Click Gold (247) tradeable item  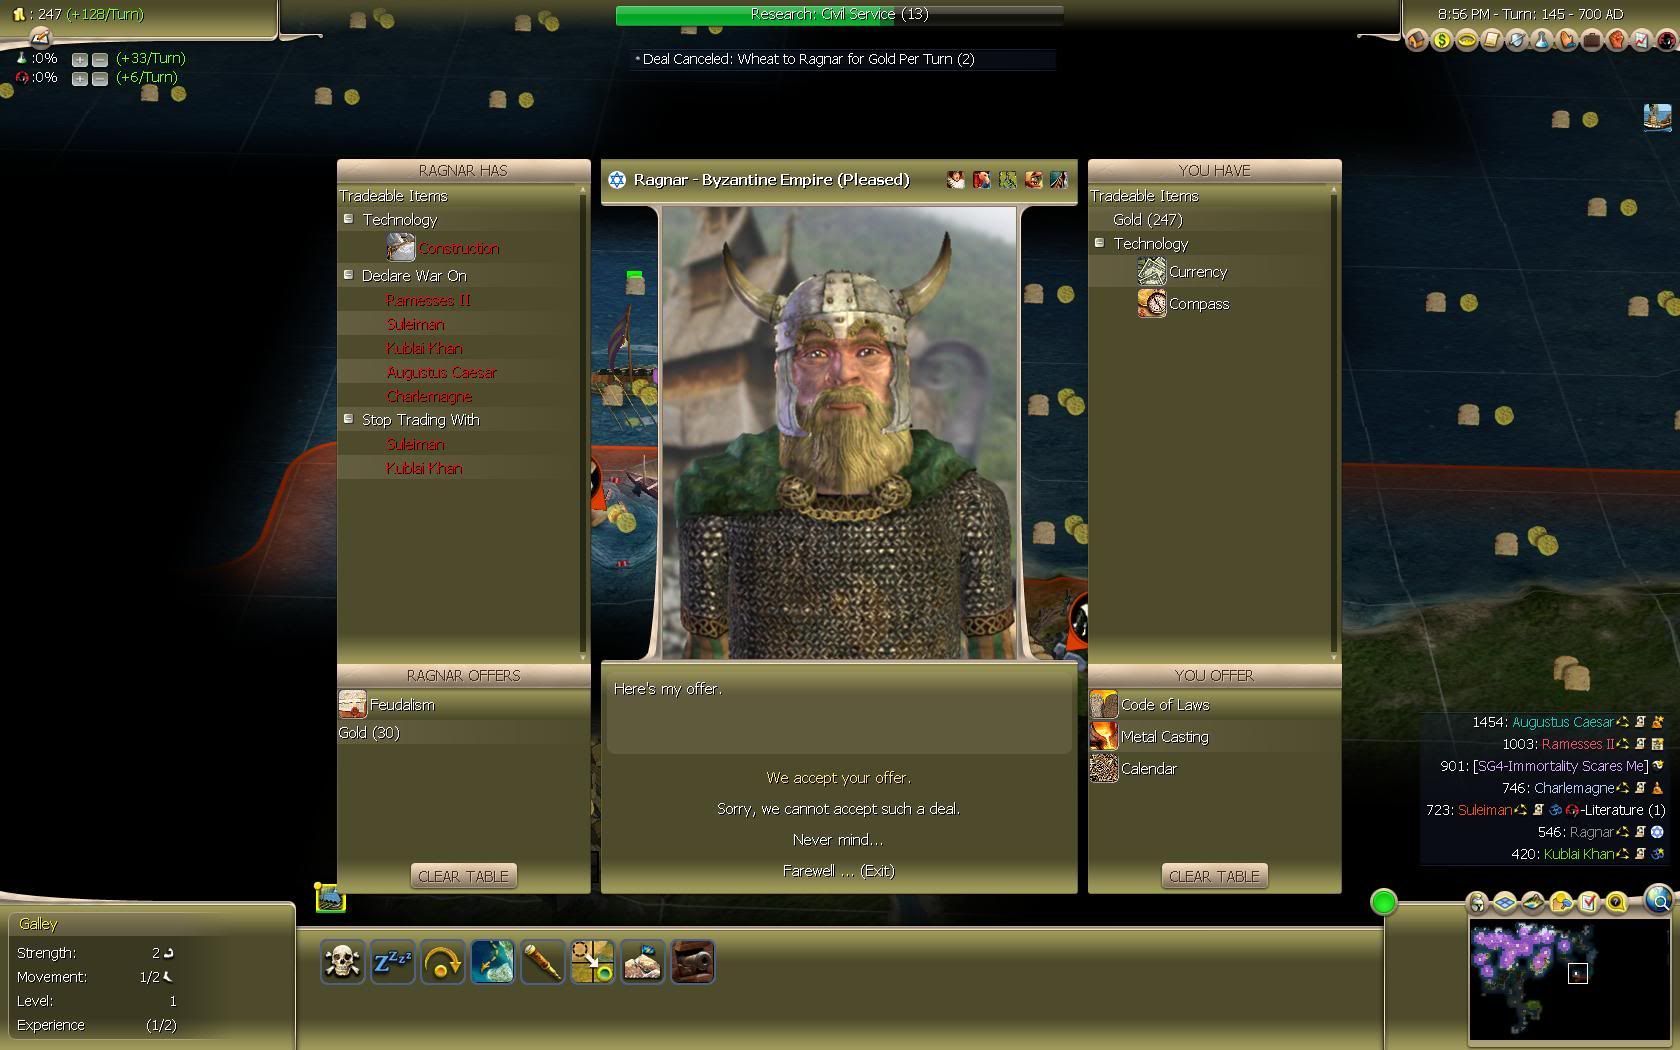(1147, 219)
